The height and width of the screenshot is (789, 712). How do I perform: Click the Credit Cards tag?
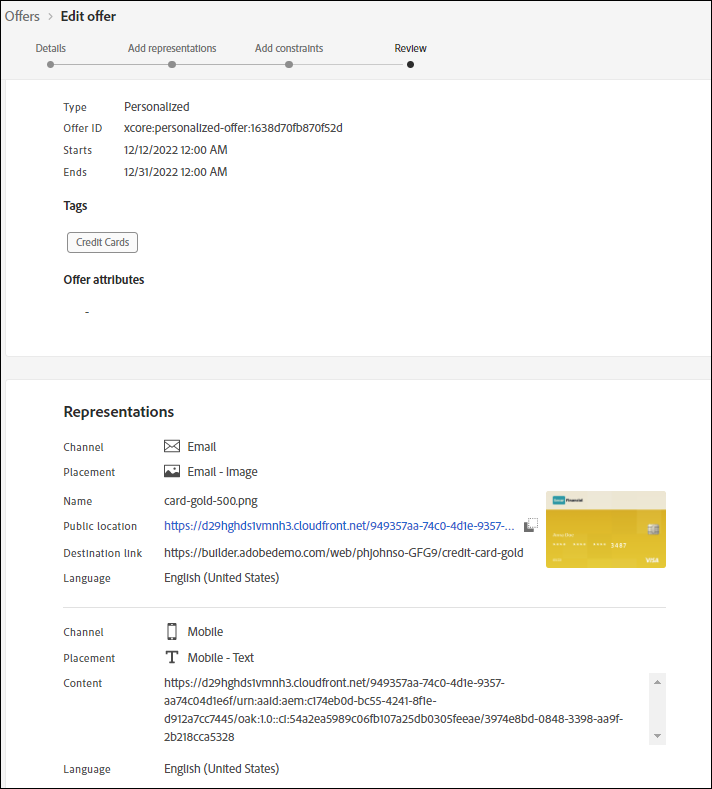(102, 242)
